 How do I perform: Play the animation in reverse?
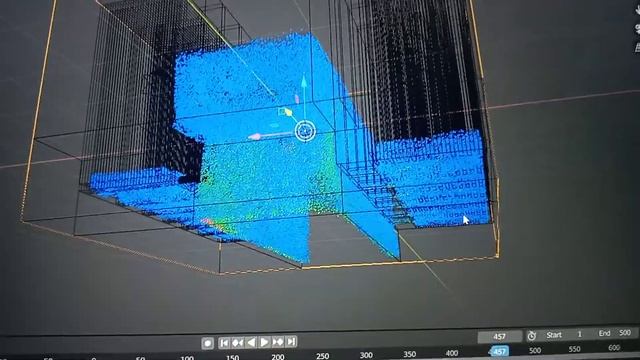click(x=251, y=342)
